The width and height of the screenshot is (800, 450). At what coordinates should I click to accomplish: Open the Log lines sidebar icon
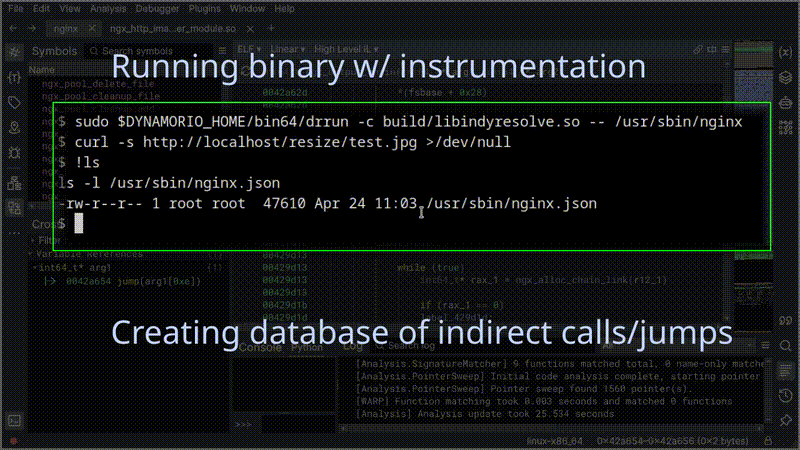click(x=786, y=370)
